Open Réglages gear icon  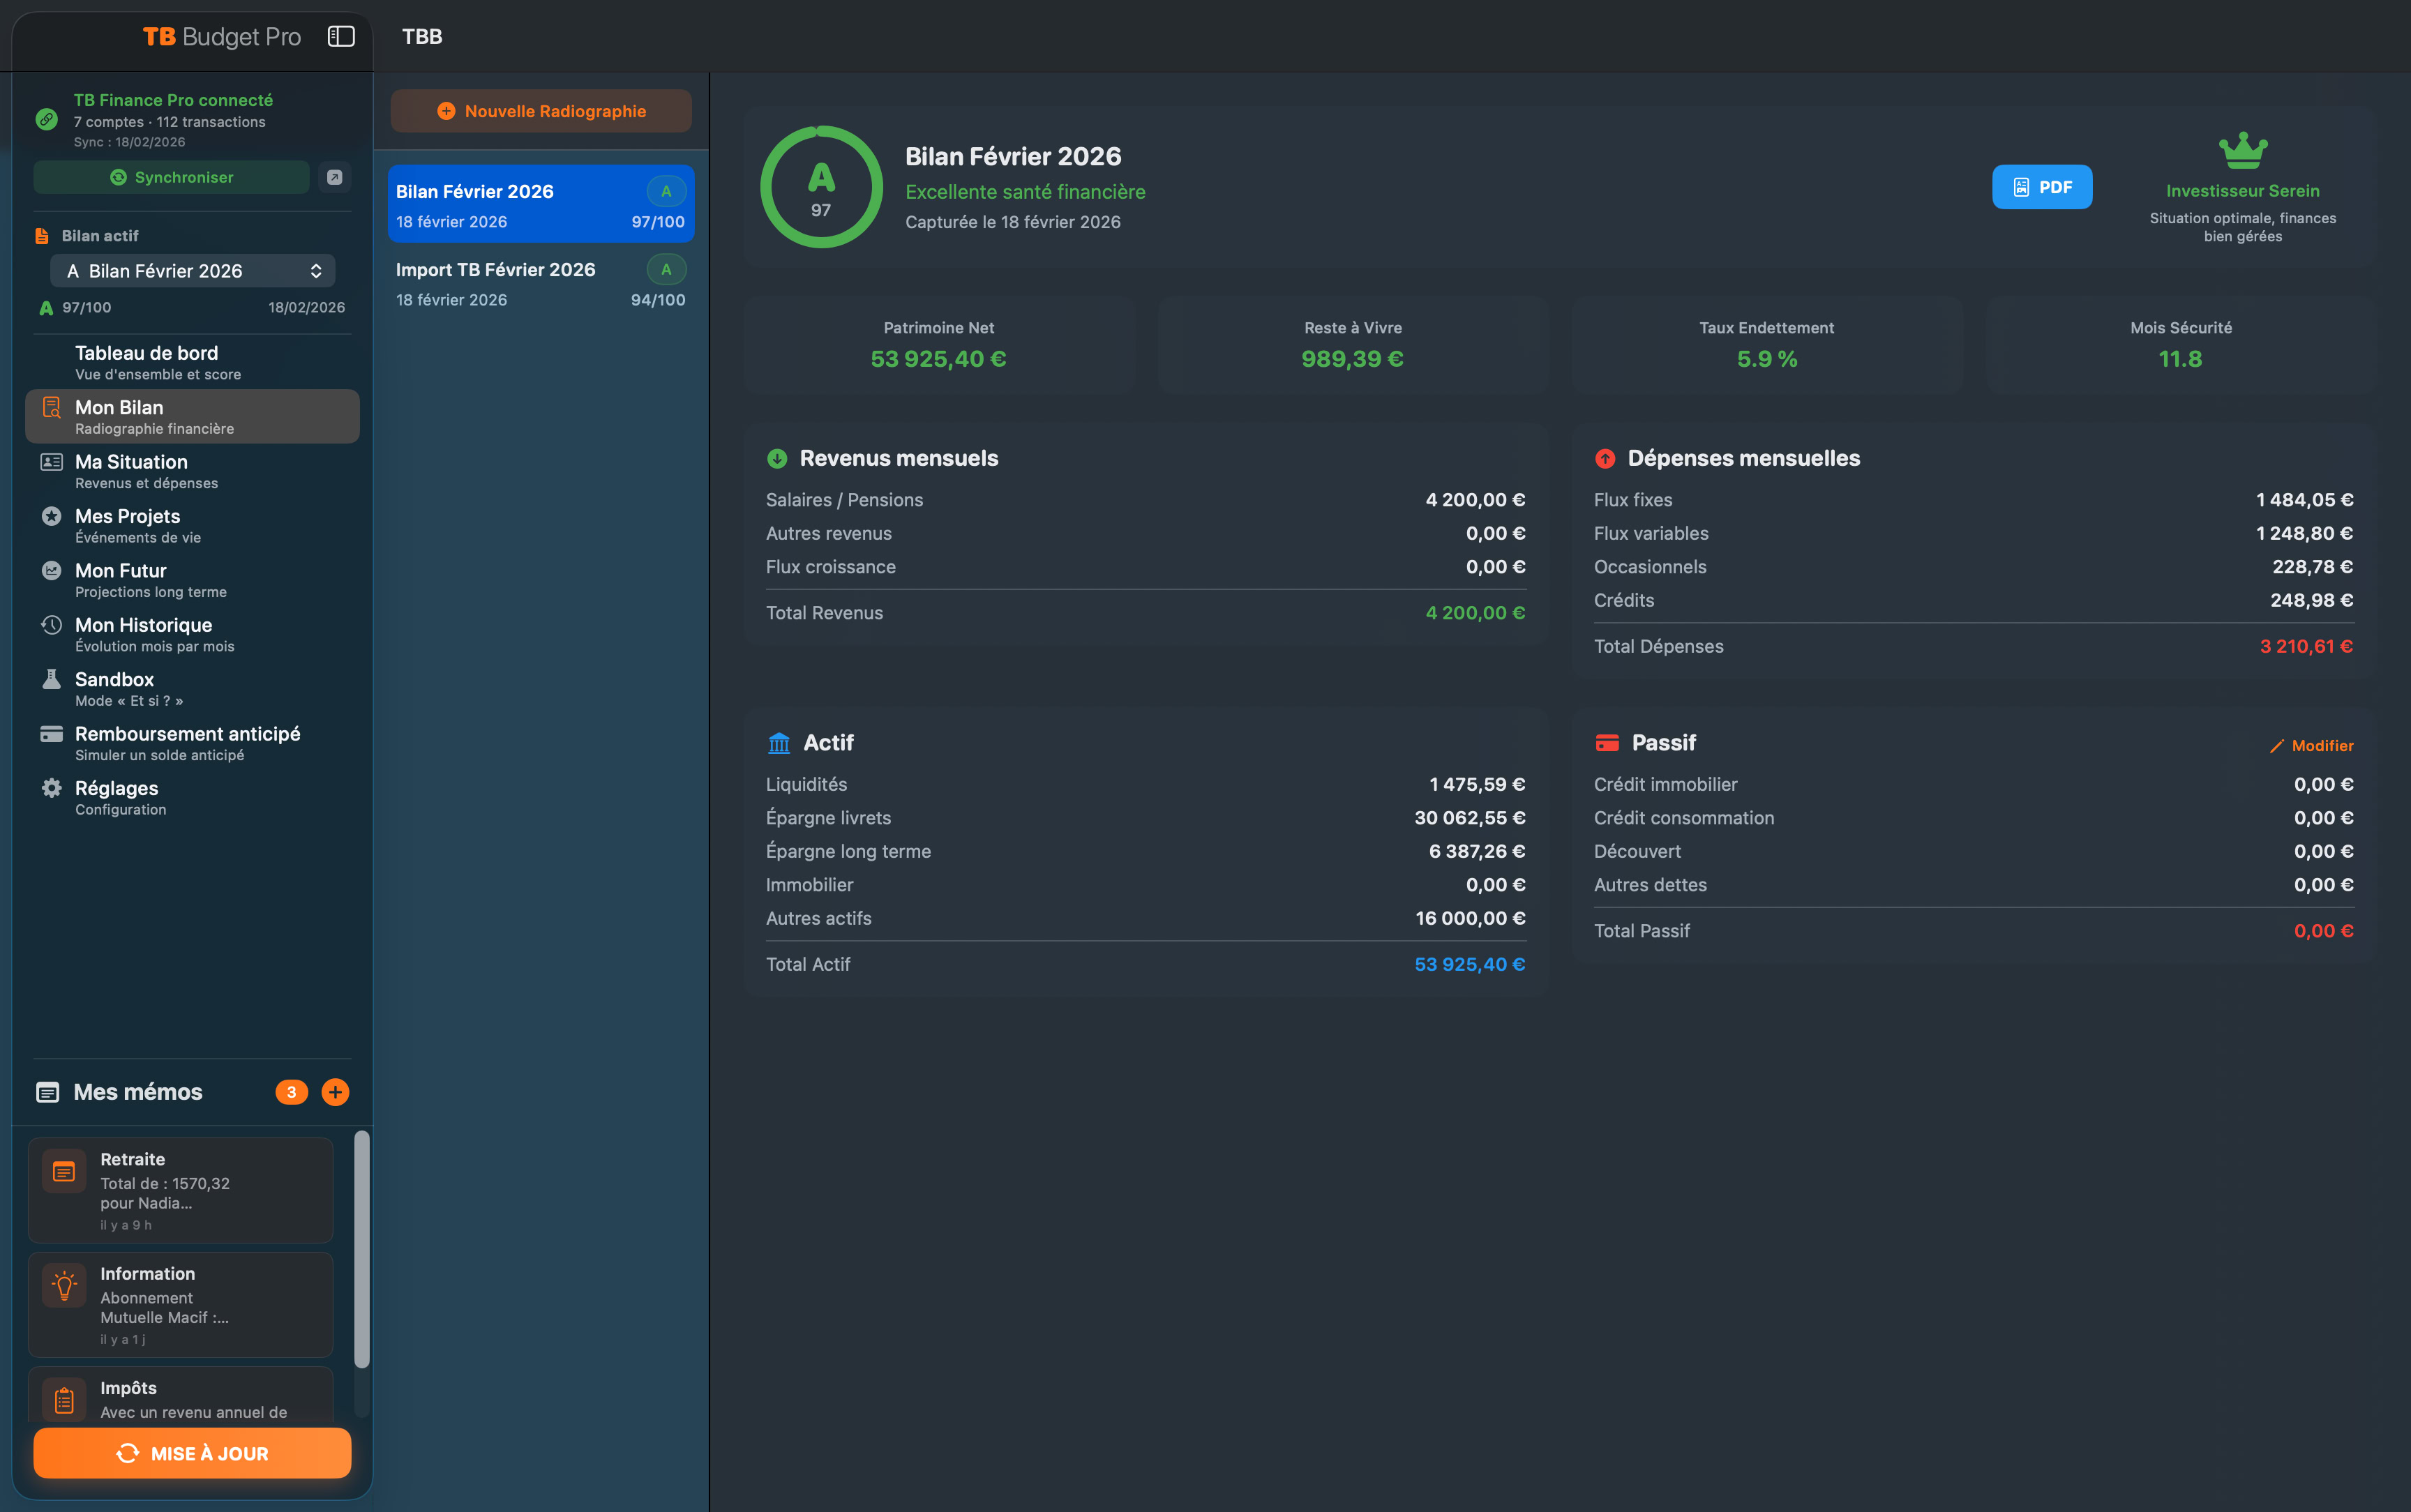pos(52,788)
